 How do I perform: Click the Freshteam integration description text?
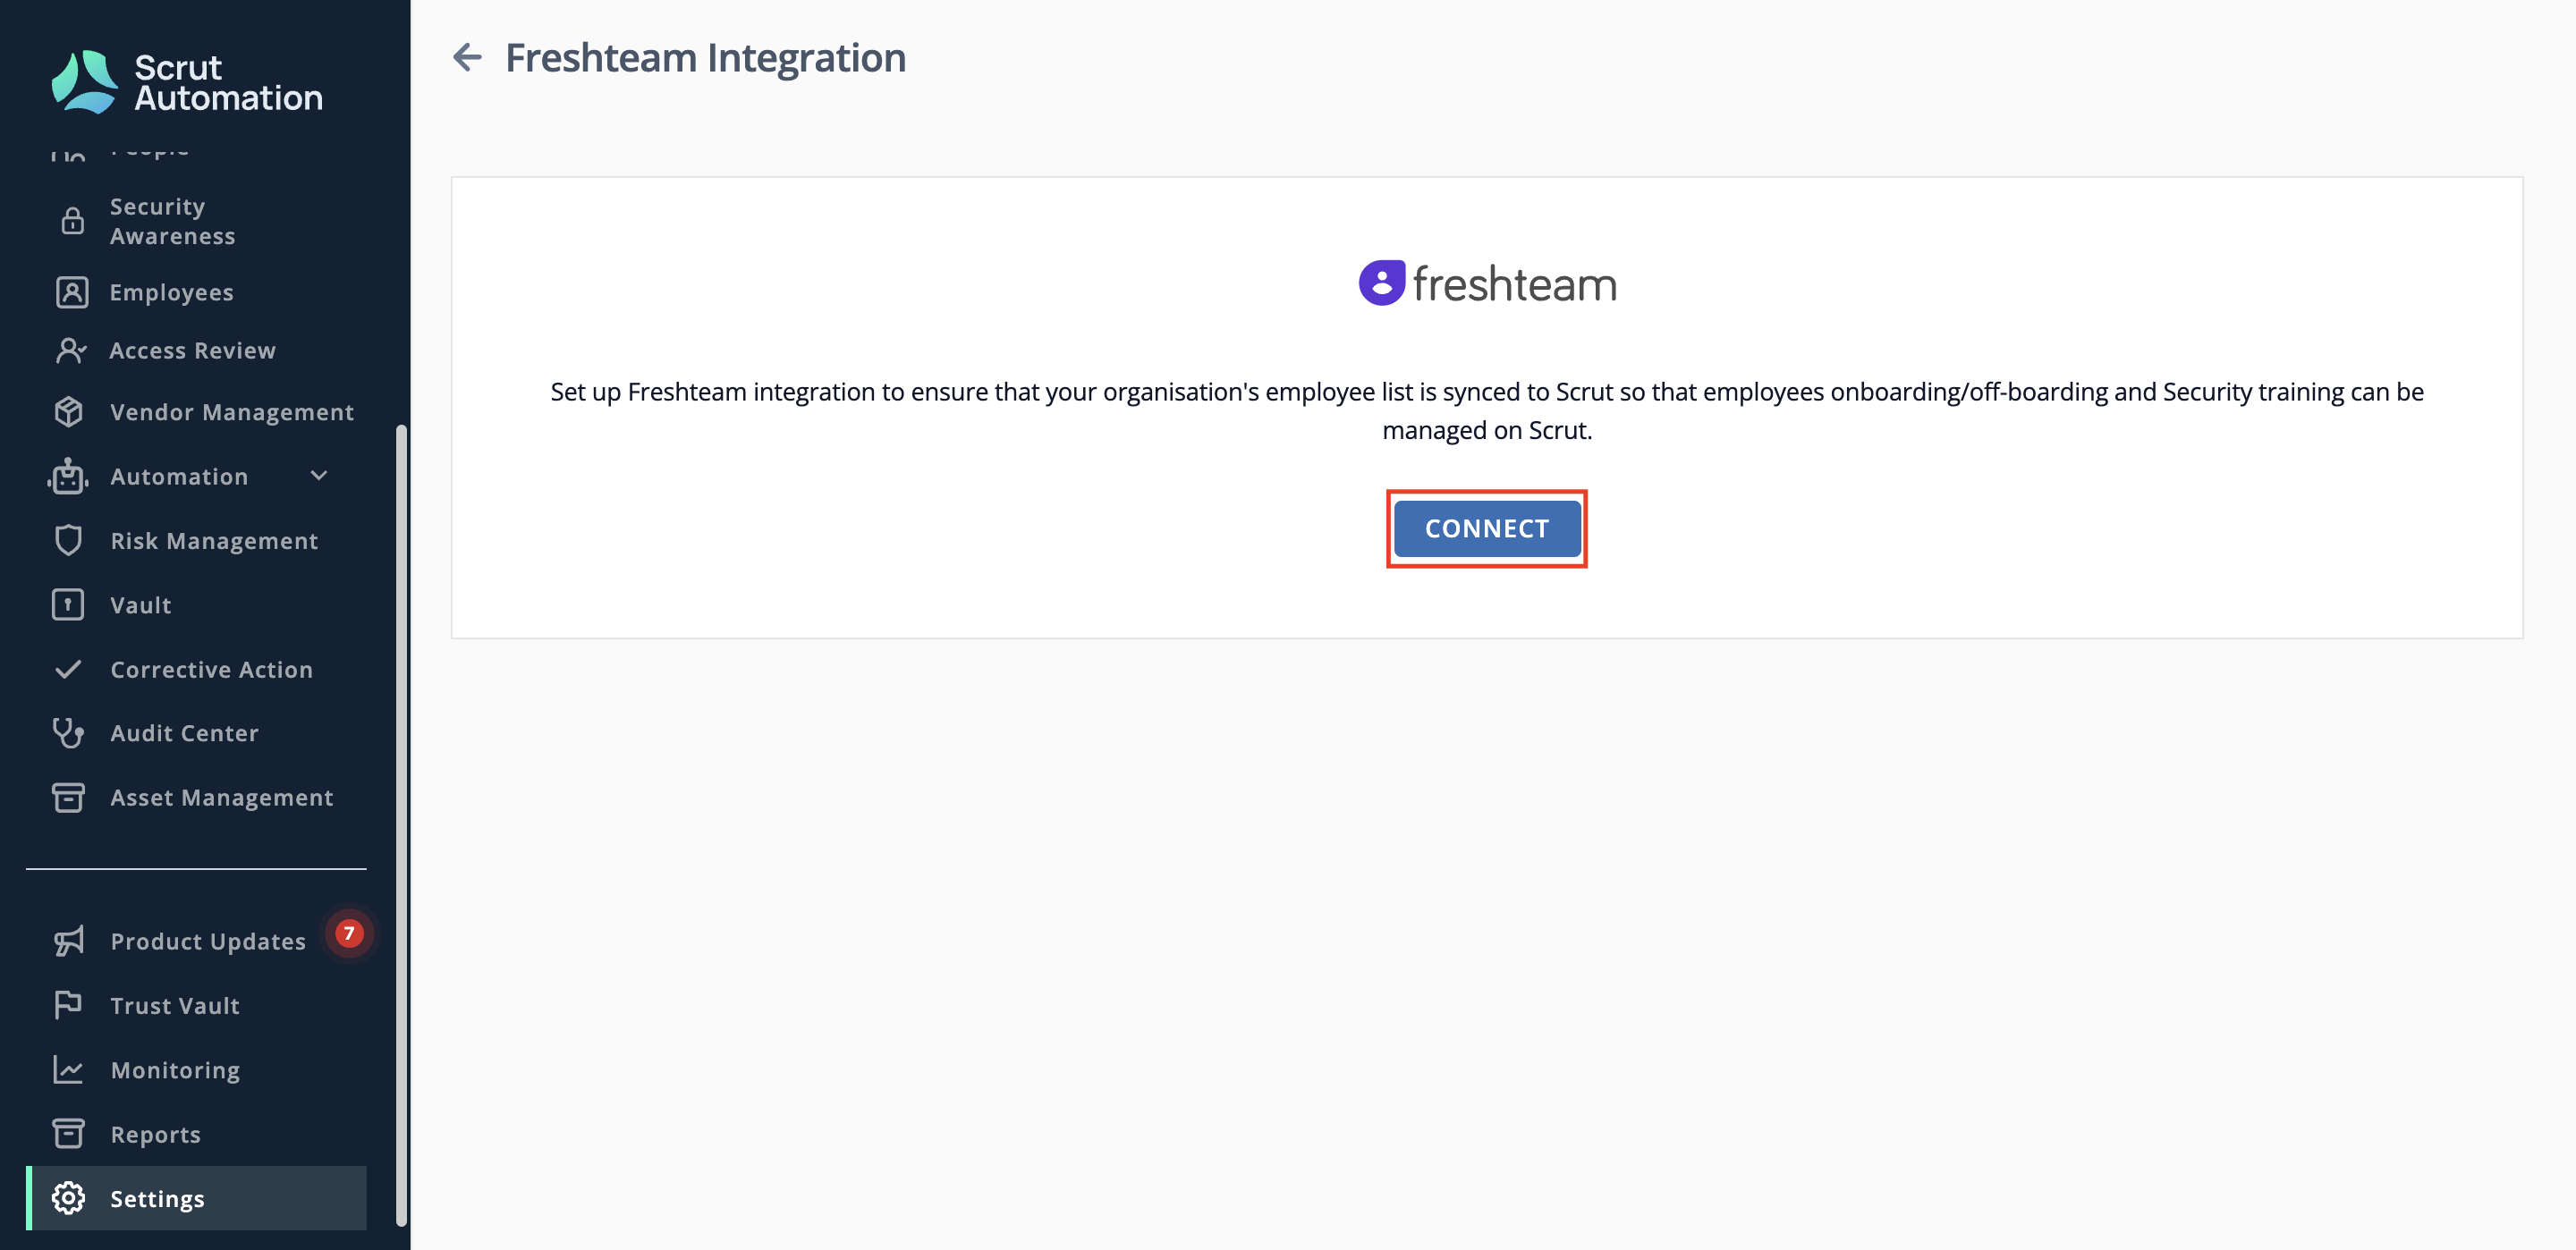click(x=1487, y=410)
